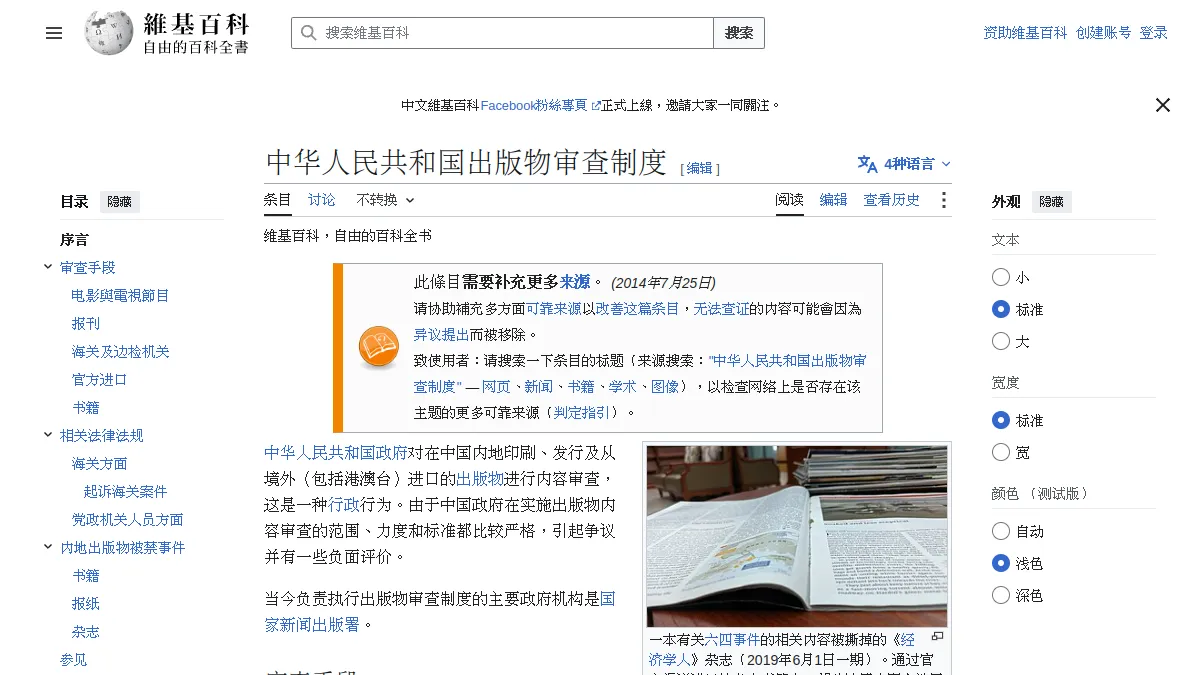Screen dimensions: 1200x675
Task: Open the more options vertical dots menu
Action: 943,200
